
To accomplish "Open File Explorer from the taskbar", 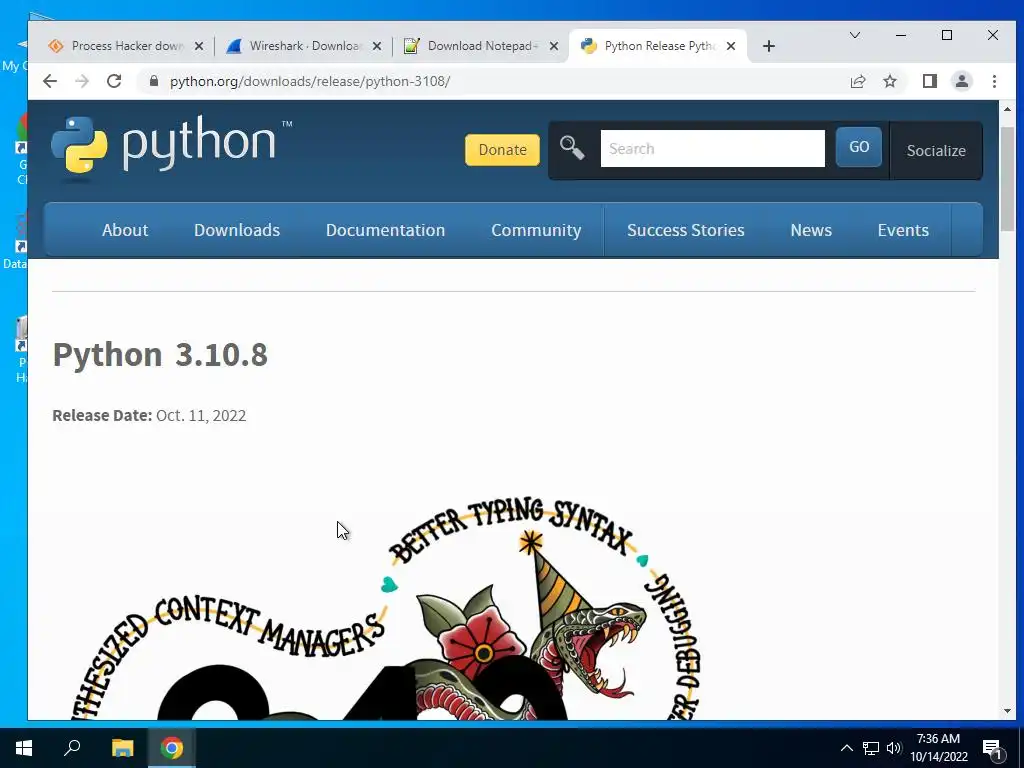I will coord(122,748).
